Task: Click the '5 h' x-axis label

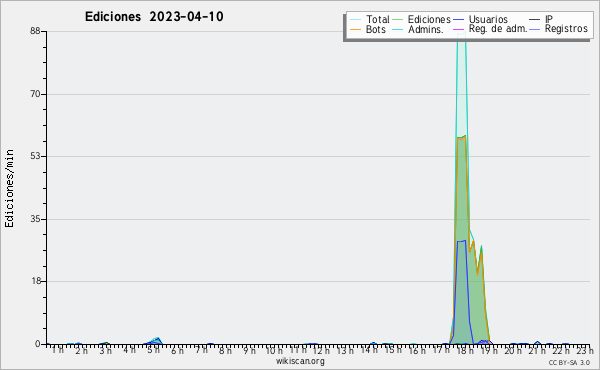Action: point(153,350)
